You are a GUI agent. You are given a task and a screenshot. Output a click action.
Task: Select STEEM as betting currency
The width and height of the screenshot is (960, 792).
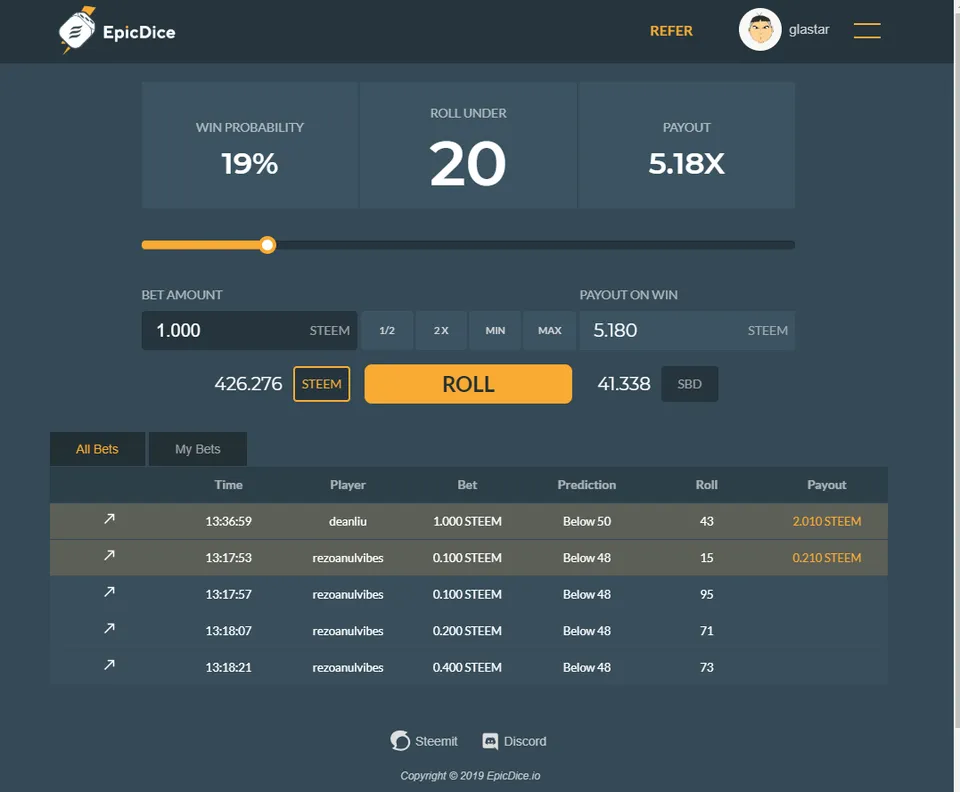(x=321, y=384)
